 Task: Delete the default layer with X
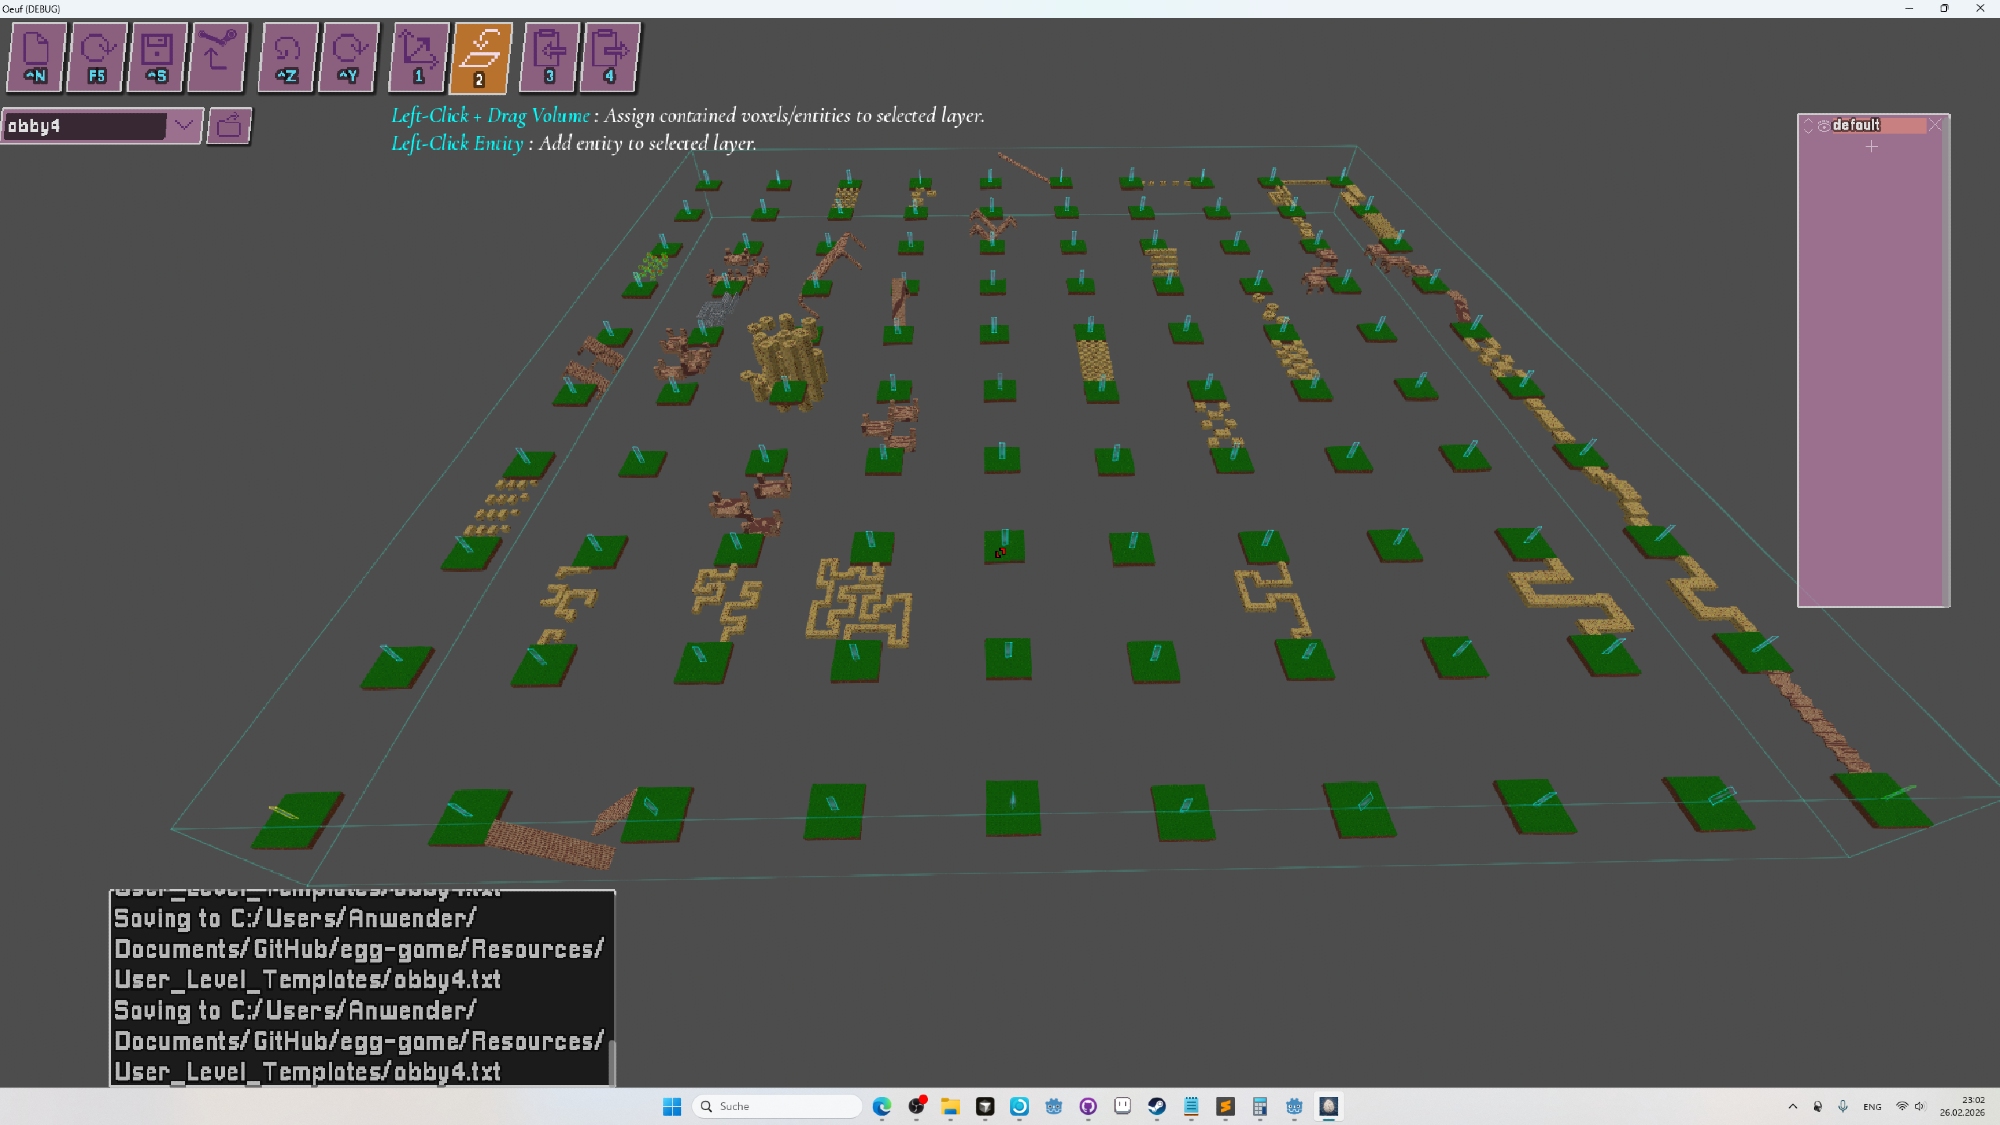click(x=1935, y=125)
